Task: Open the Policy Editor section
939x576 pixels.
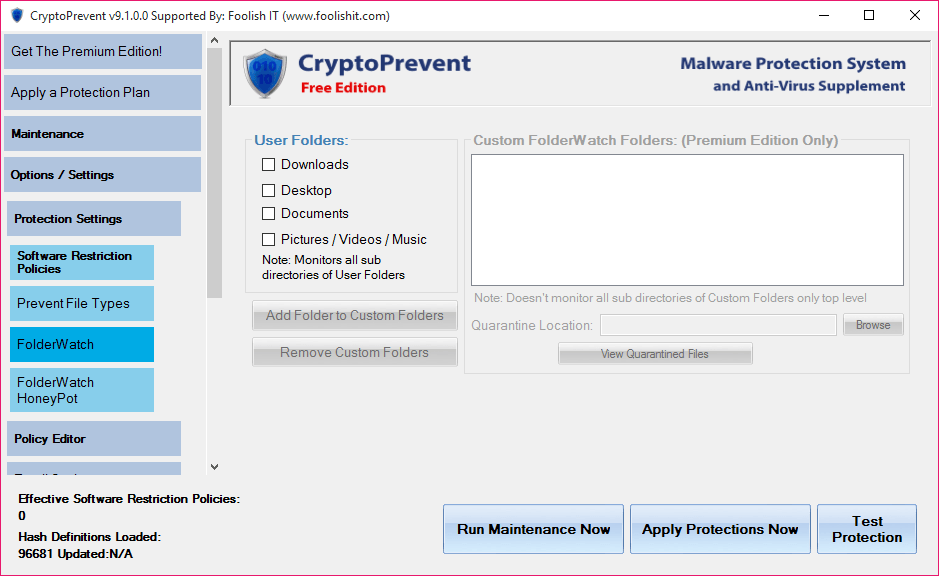Action: coord(94,439)
